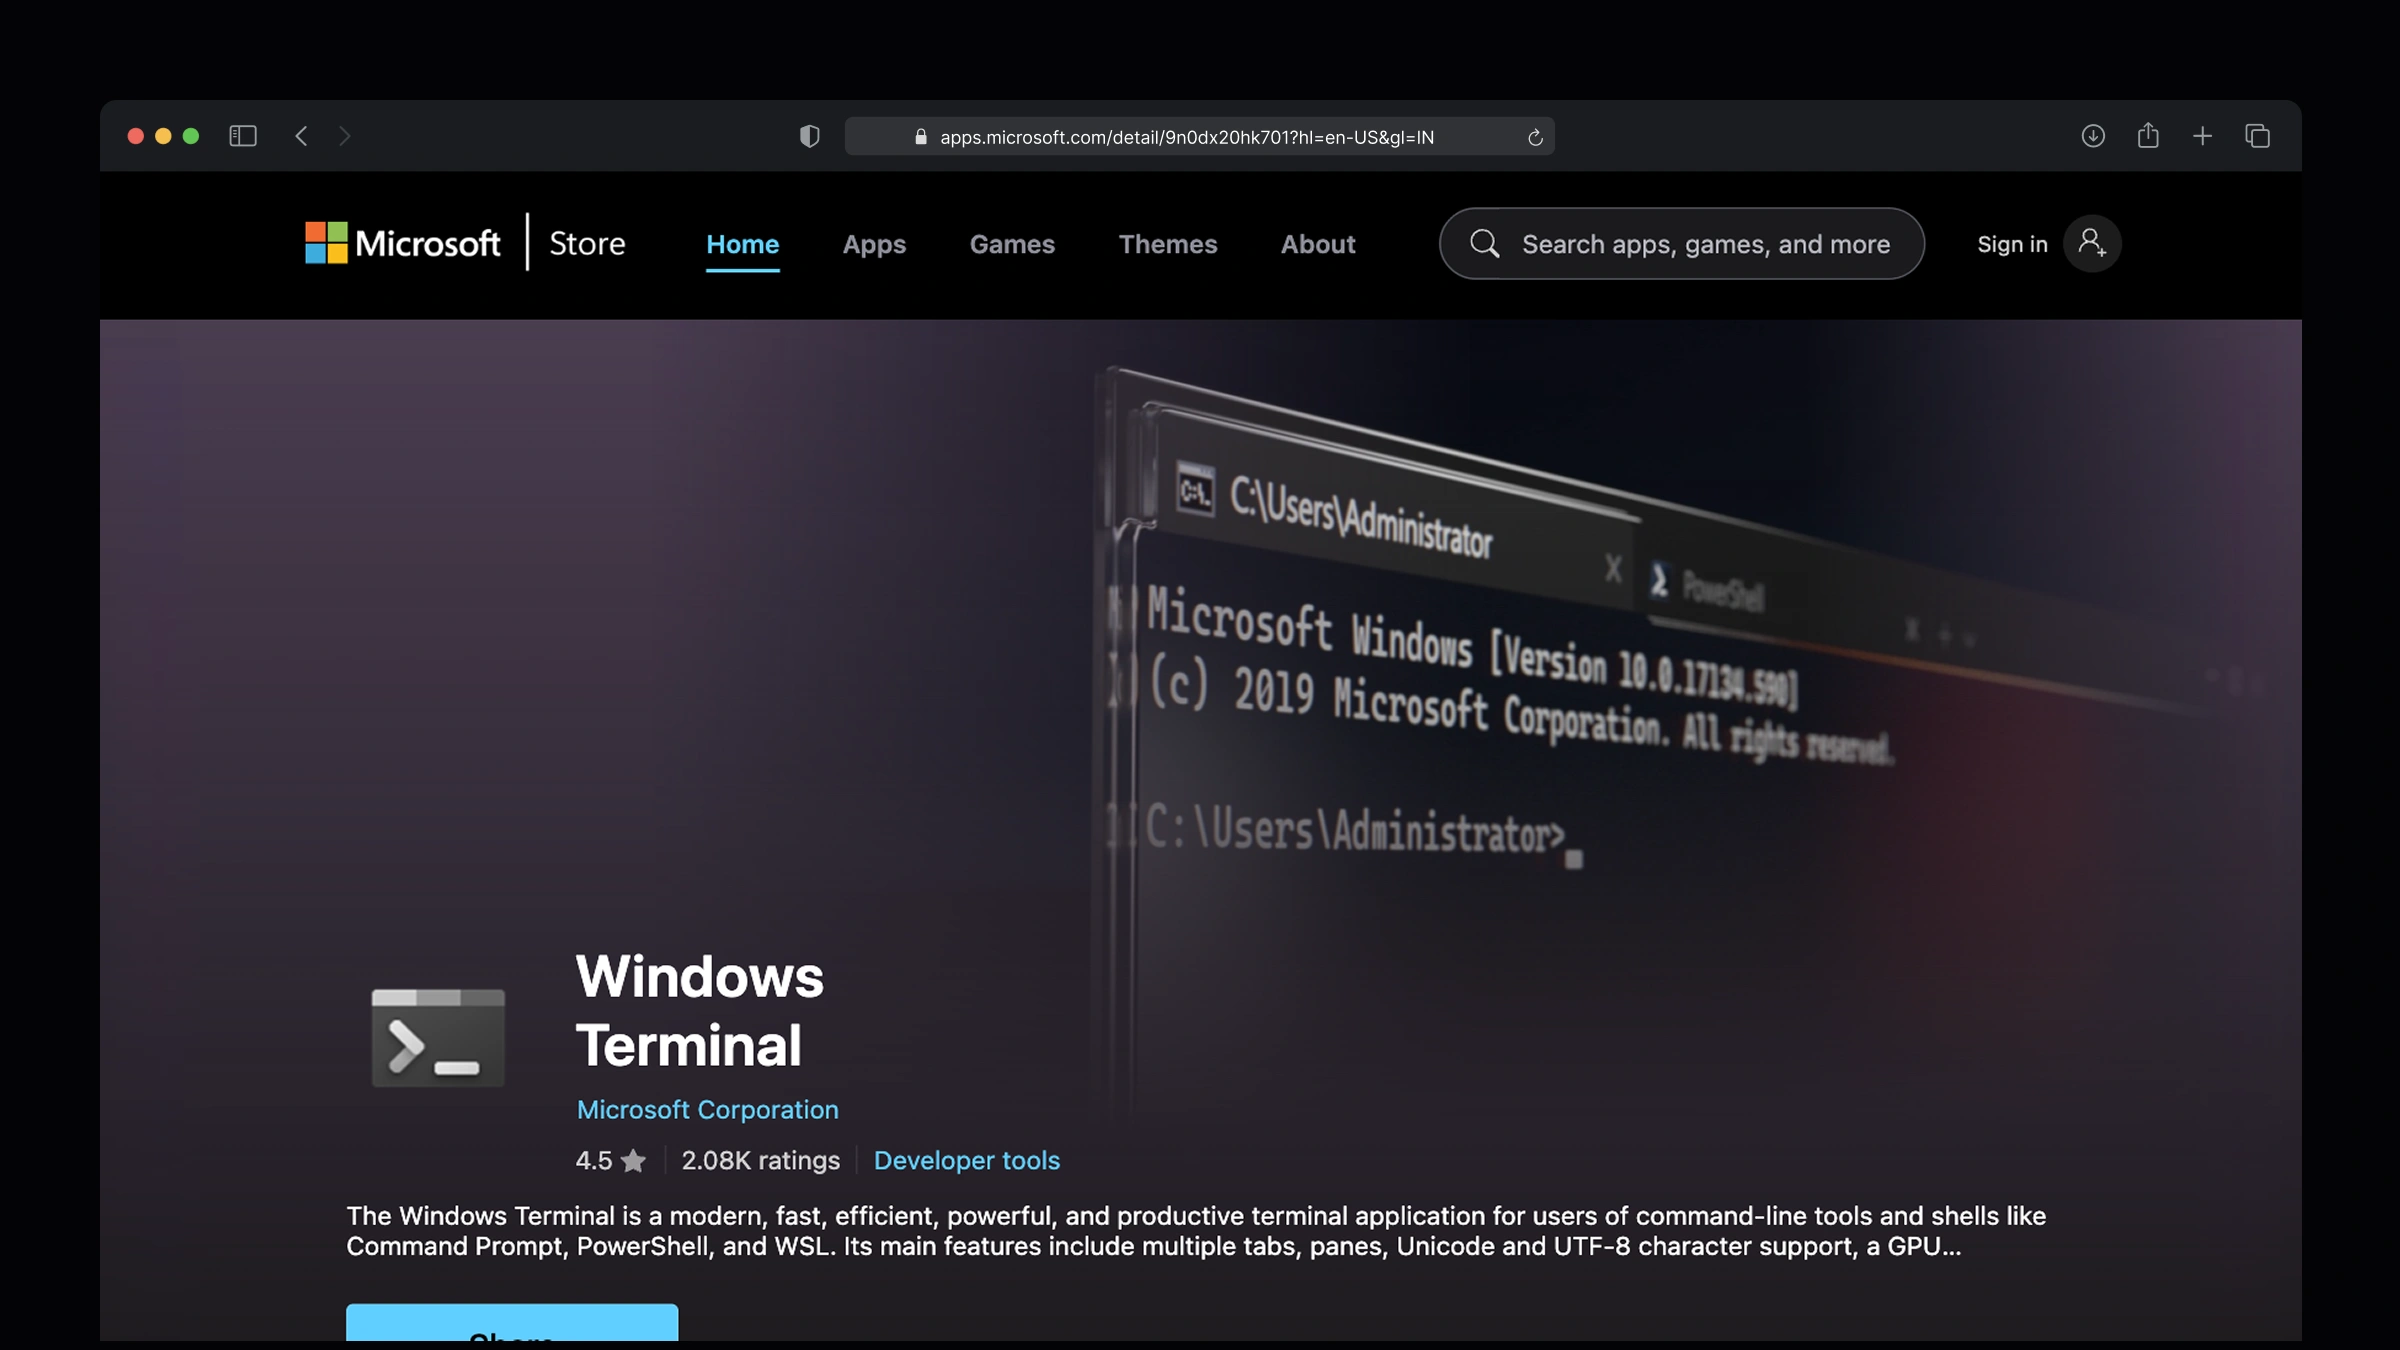The image size is (2400, 1350).
Task: Open a new tab with plus icon
Action: [2202, 136]
